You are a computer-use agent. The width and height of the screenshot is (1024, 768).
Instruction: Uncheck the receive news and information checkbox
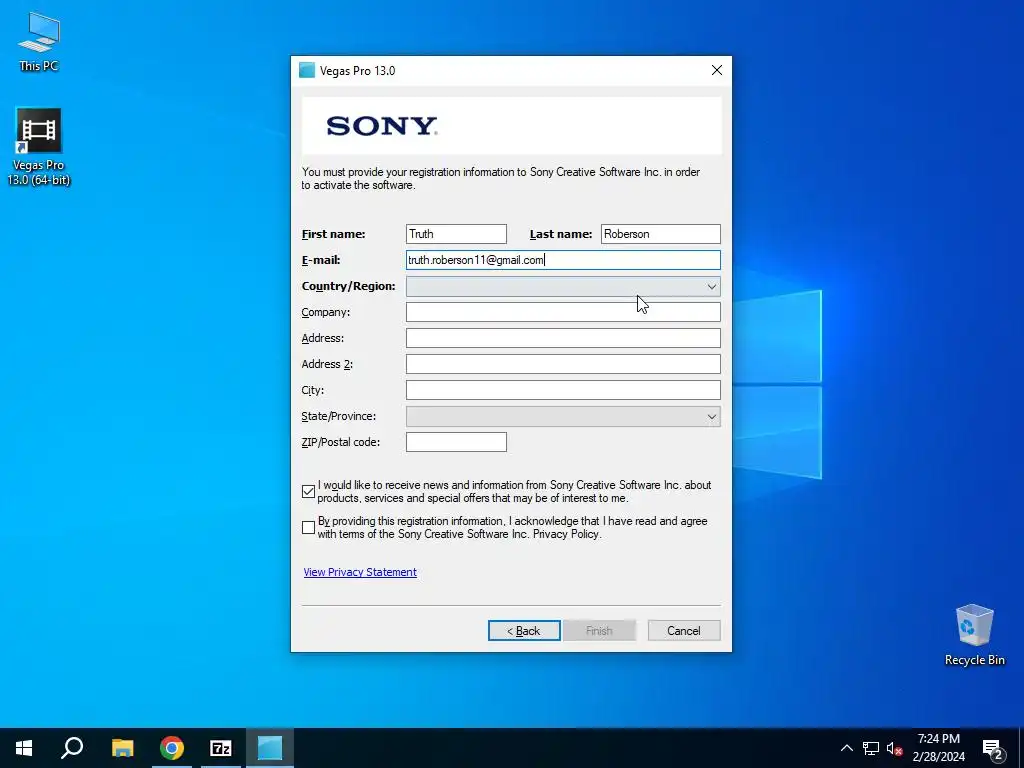(308, 492)
